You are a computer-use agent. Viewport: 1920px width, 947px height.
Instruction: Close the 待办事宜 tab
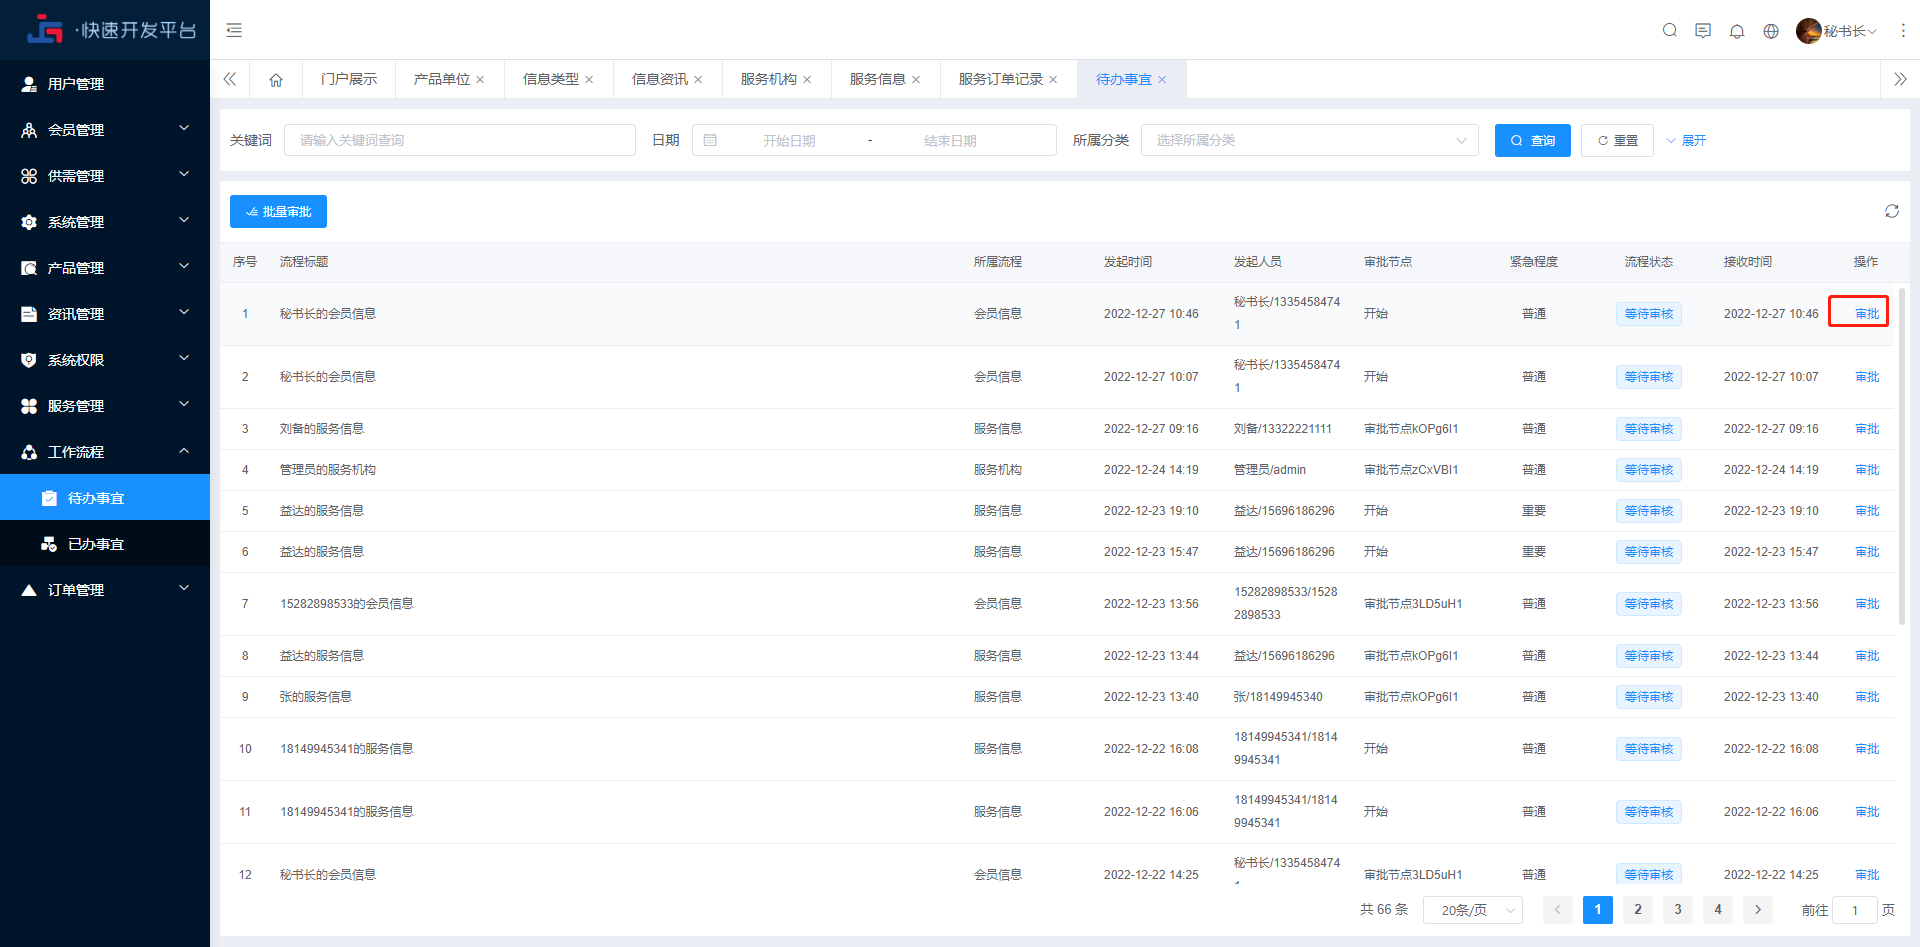[x=1162, y=80]
